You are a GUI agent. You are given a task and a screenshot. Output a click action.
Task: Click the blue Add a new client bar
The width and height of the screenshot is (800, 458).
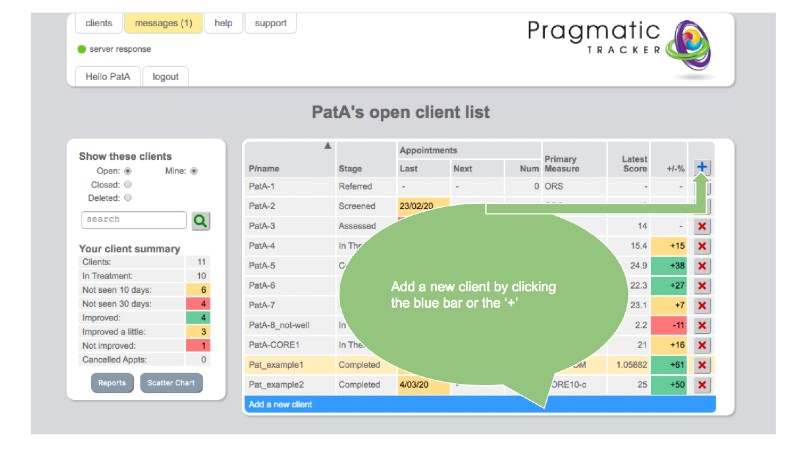(x=480, y=404)
